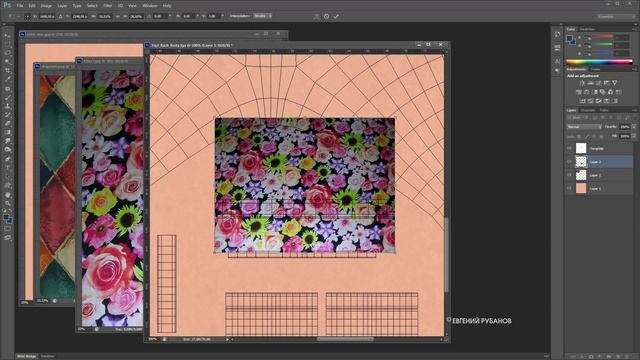Open the collapsed History panel icon

coord(558,35)
